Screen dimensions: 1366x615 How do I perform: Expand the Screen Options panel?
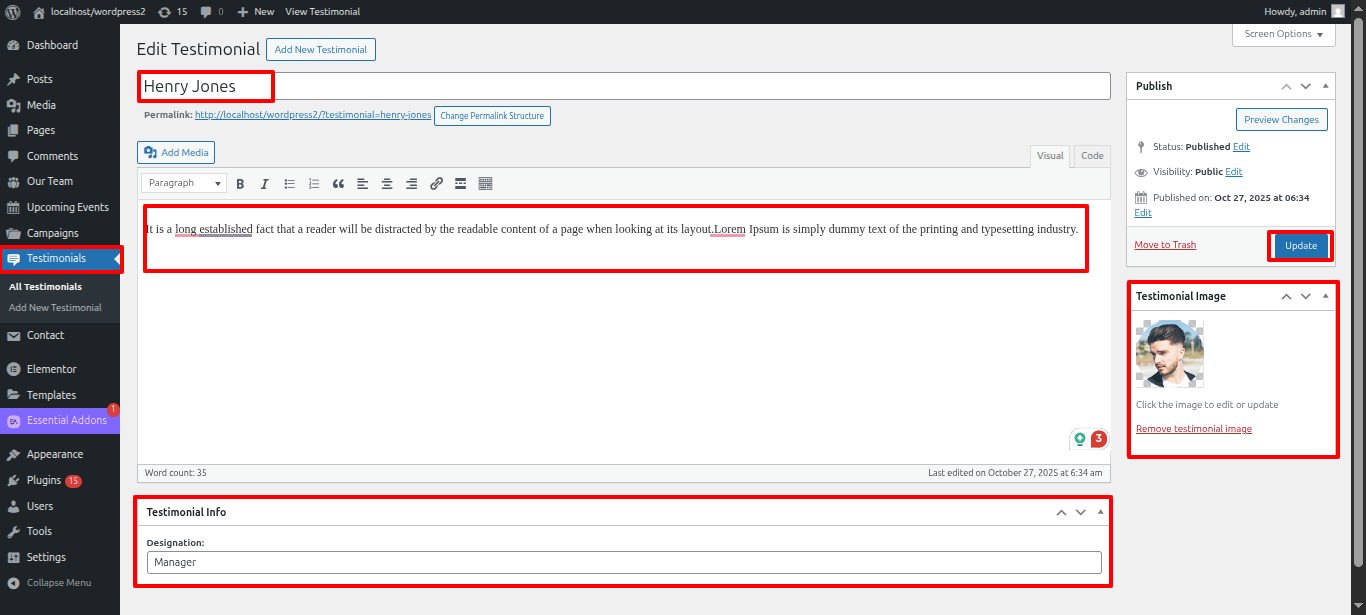point(1284,34)
